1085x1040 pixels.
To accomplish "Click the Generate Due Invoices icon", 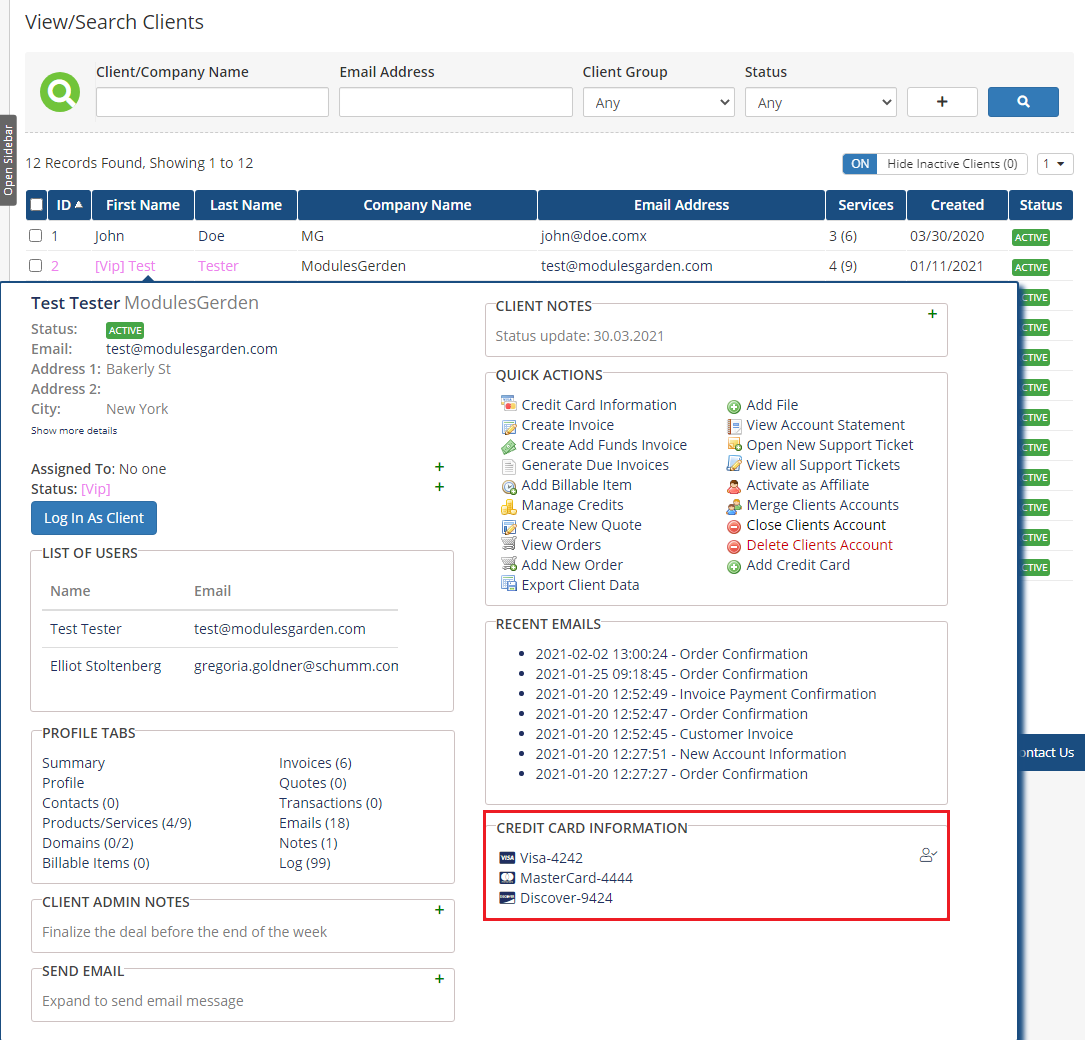I will (x=509, y=466).
